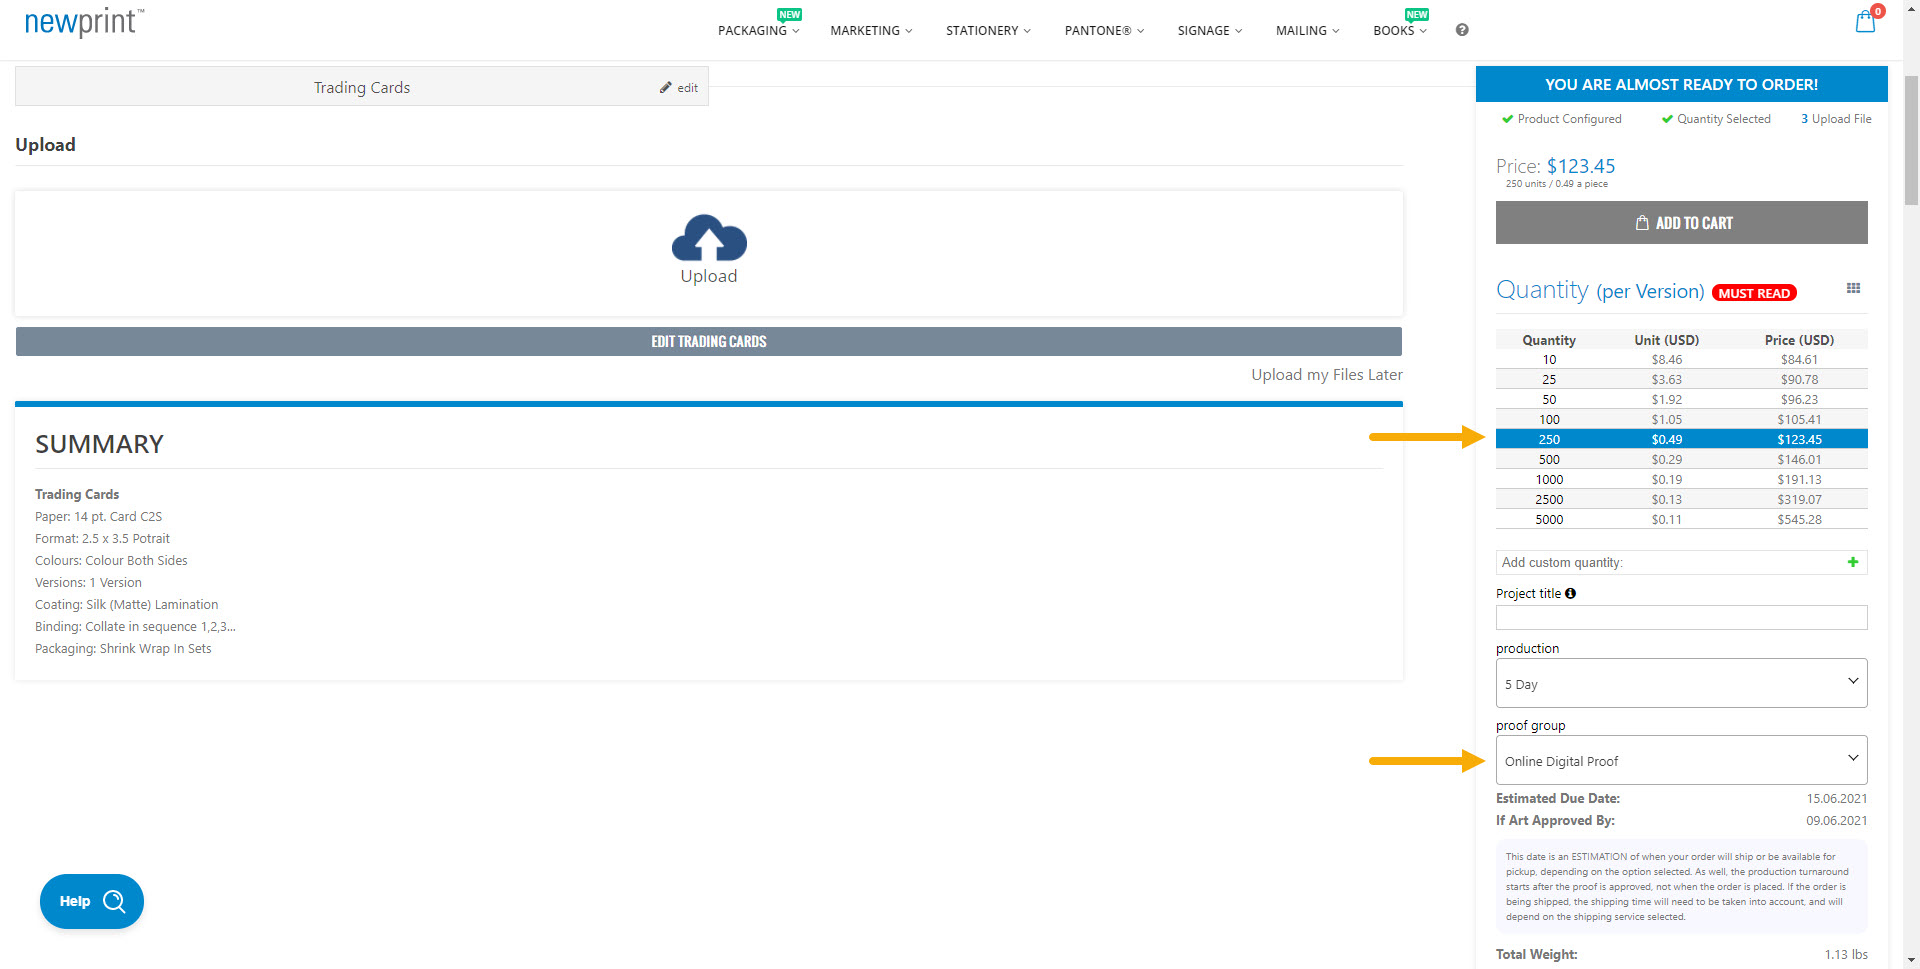The width and height of the screenshot is (1920, 969).
Task: Select quantity 10 row
Action: 1681,359
